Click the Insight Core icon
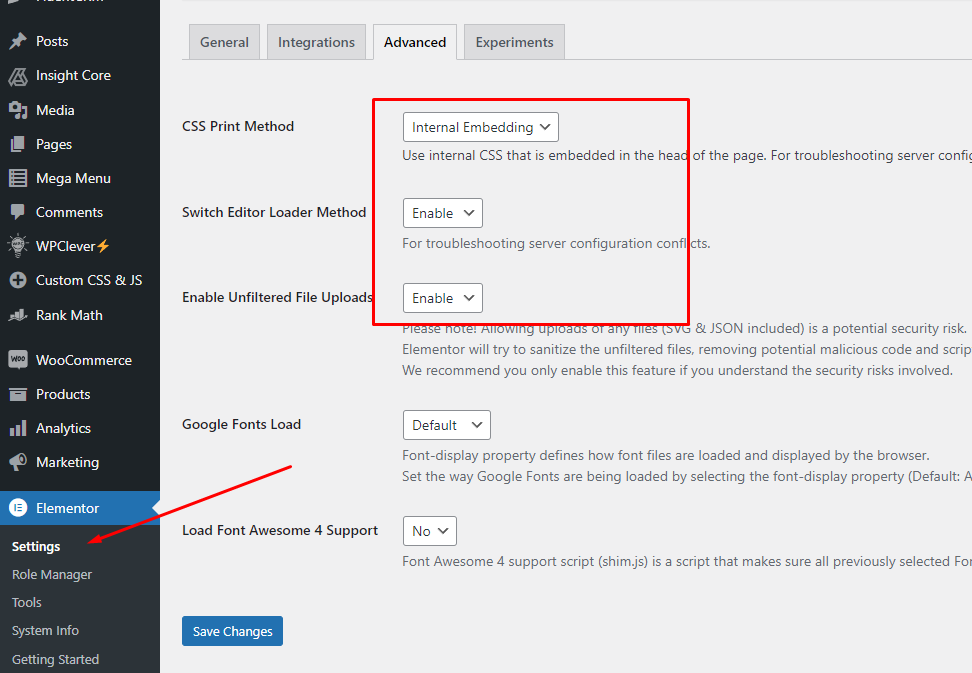972x673 pixels. (18, 76)
